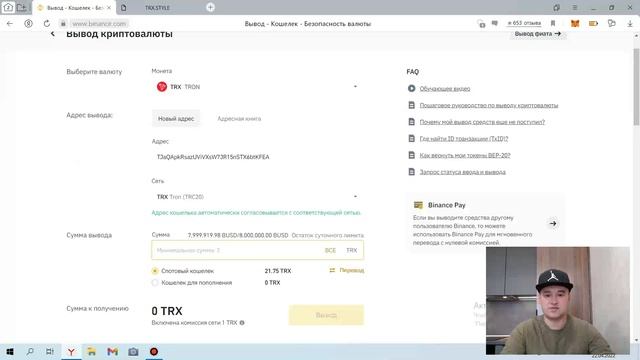
Task: Reload the Binance page
Action: pyautogui.click(x=47, y=24)
